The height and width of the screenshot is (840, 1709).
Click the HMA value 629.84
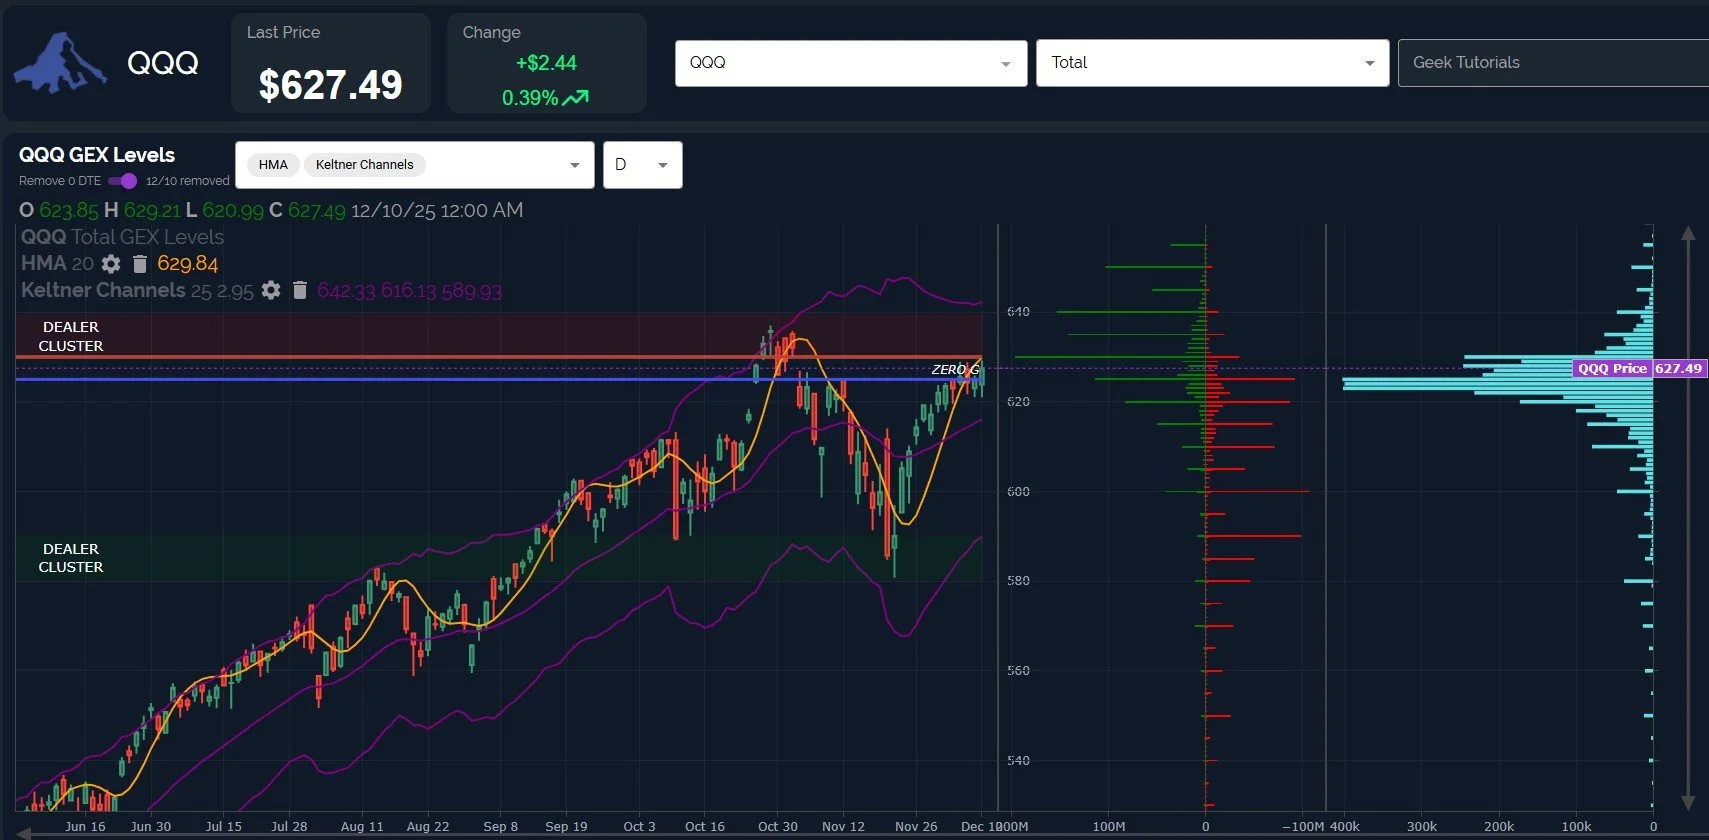tap(187, 264)
